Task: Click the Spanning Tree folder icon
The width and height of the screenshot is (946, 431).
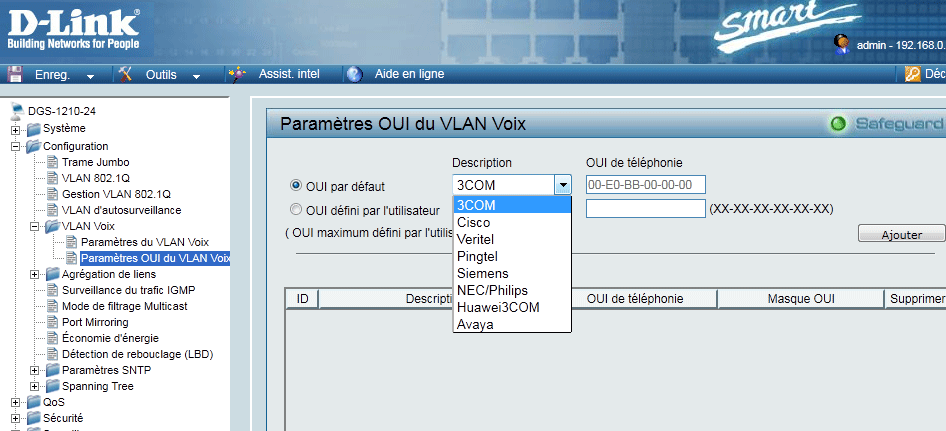Action: (x=53, y=386)
